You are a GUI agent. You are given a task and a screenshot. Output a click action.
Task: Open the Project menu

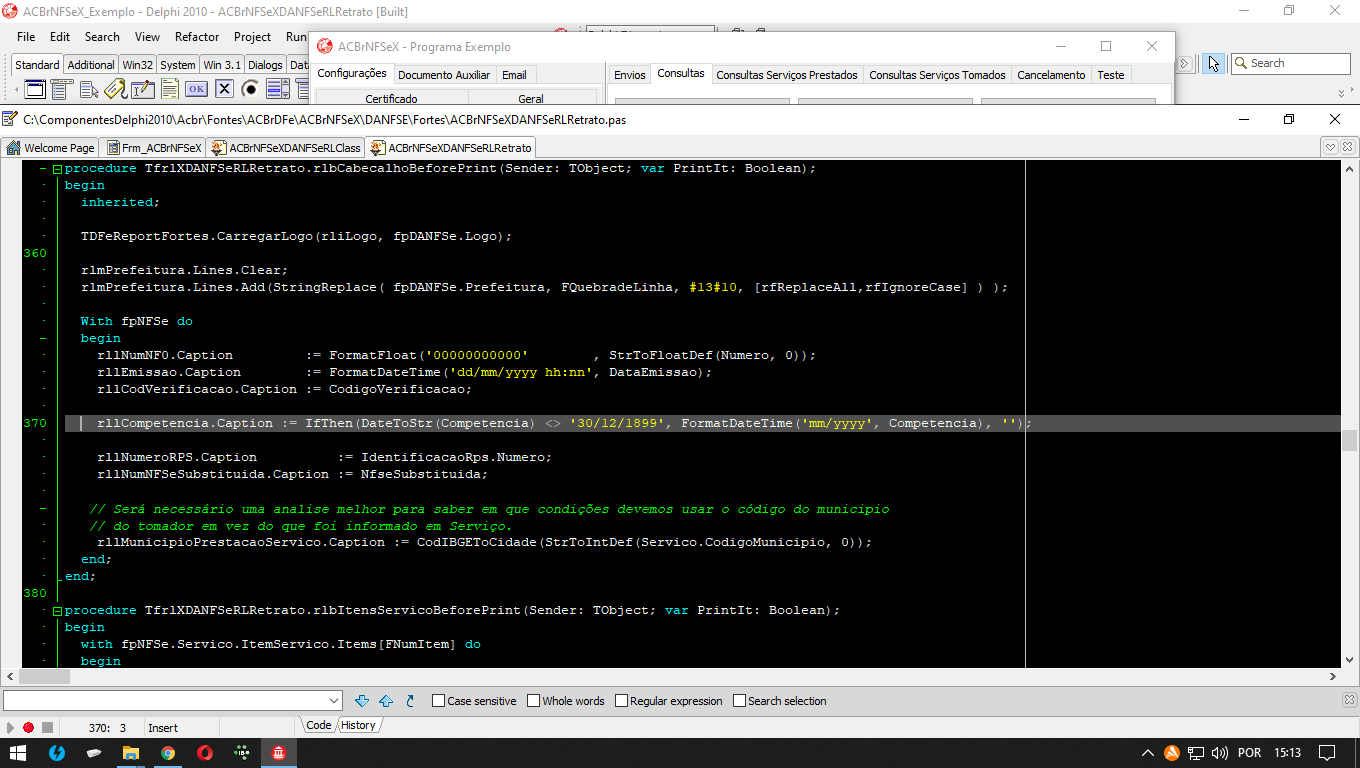[x=252, y=37]
